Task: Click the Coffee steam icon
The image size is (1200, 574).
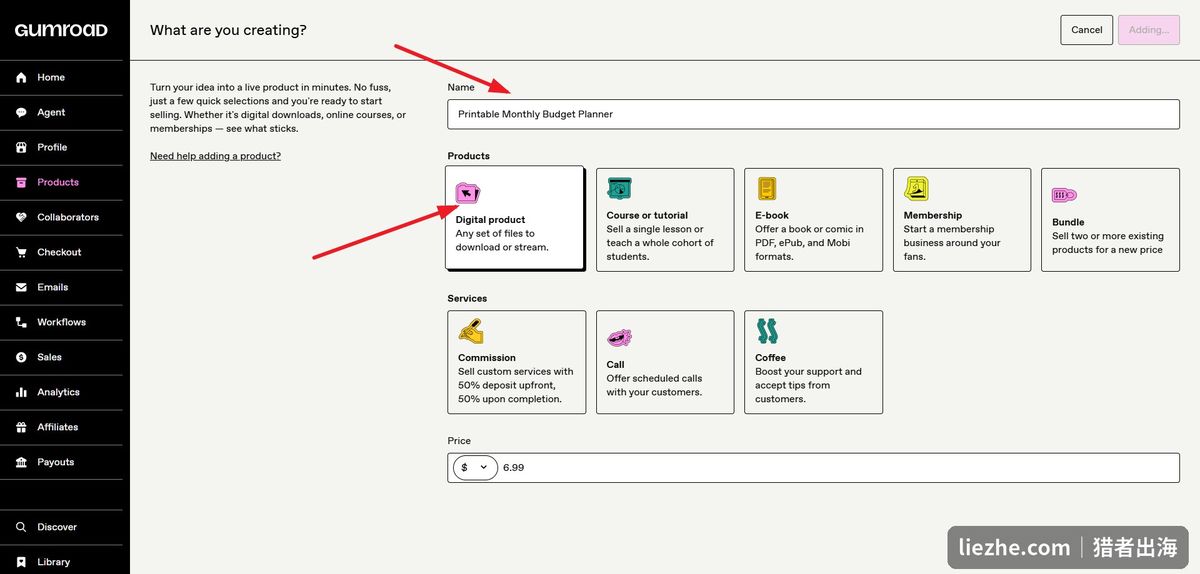Action: click(x=767, y=331)
